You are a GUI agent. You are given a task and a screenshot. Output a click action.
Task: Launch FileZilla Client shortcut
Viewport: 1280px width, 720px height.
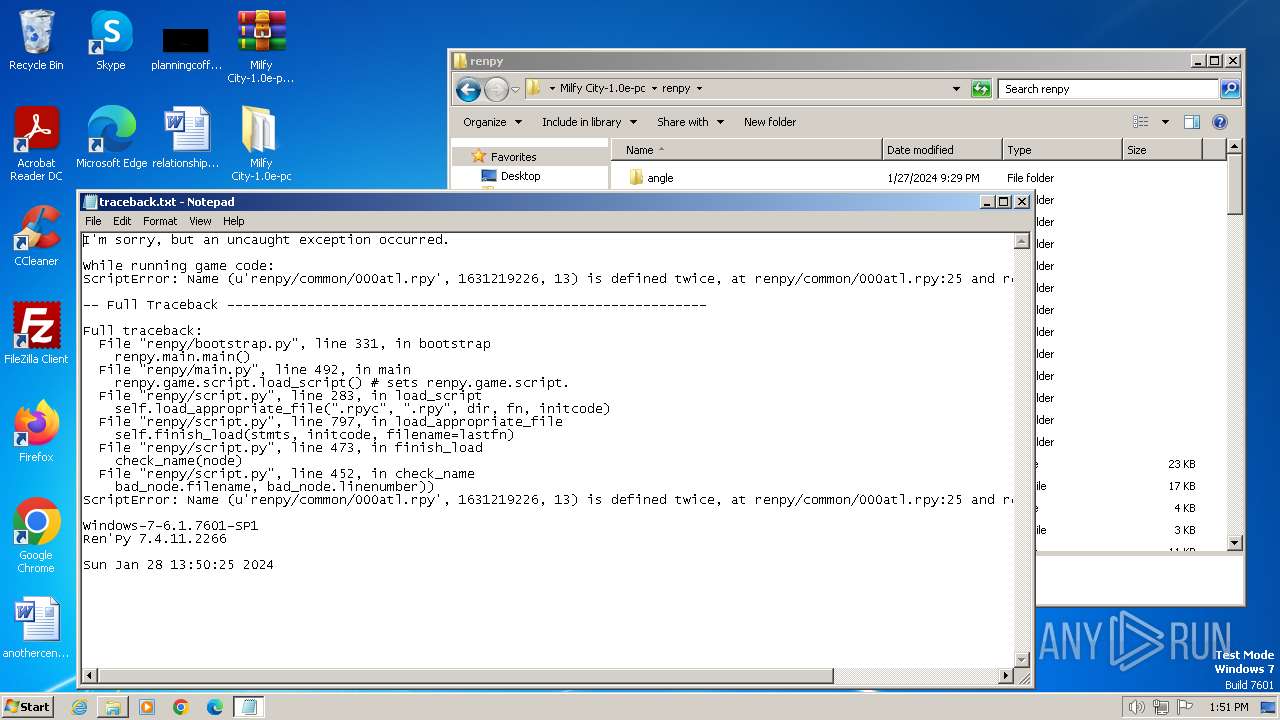pyautogui.click(x=36, y=334)
